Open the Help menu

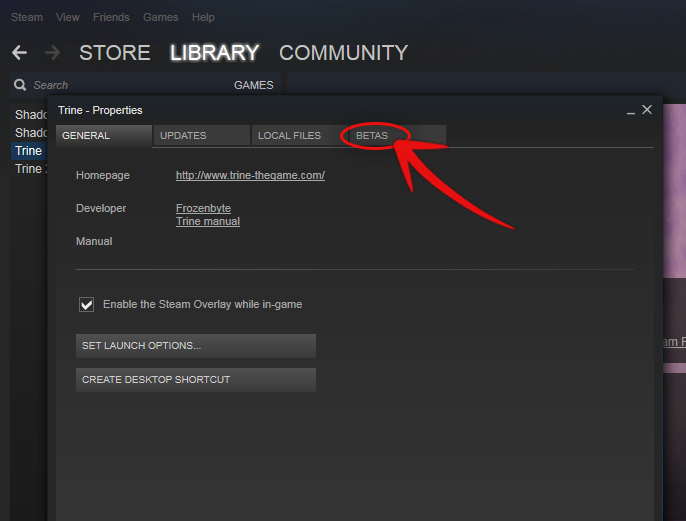click(203, 17)
